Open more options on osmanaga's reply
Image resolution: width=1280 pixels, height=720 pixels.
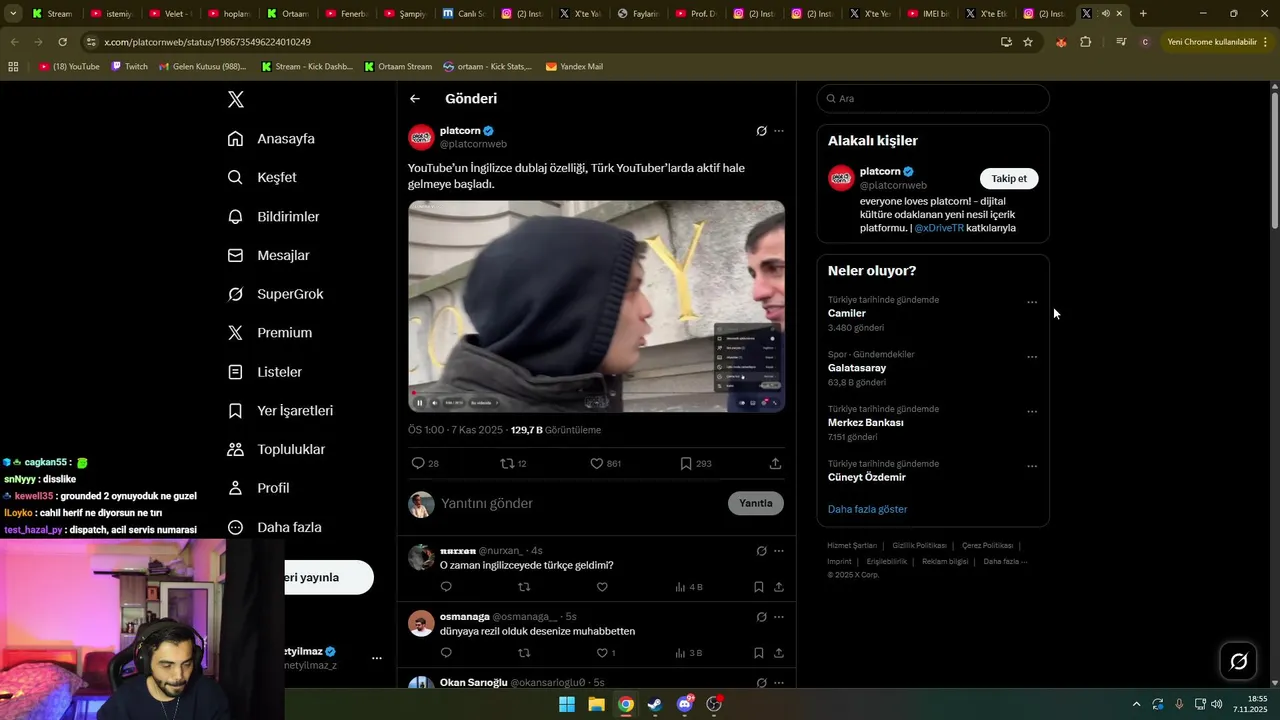[779, 617]
